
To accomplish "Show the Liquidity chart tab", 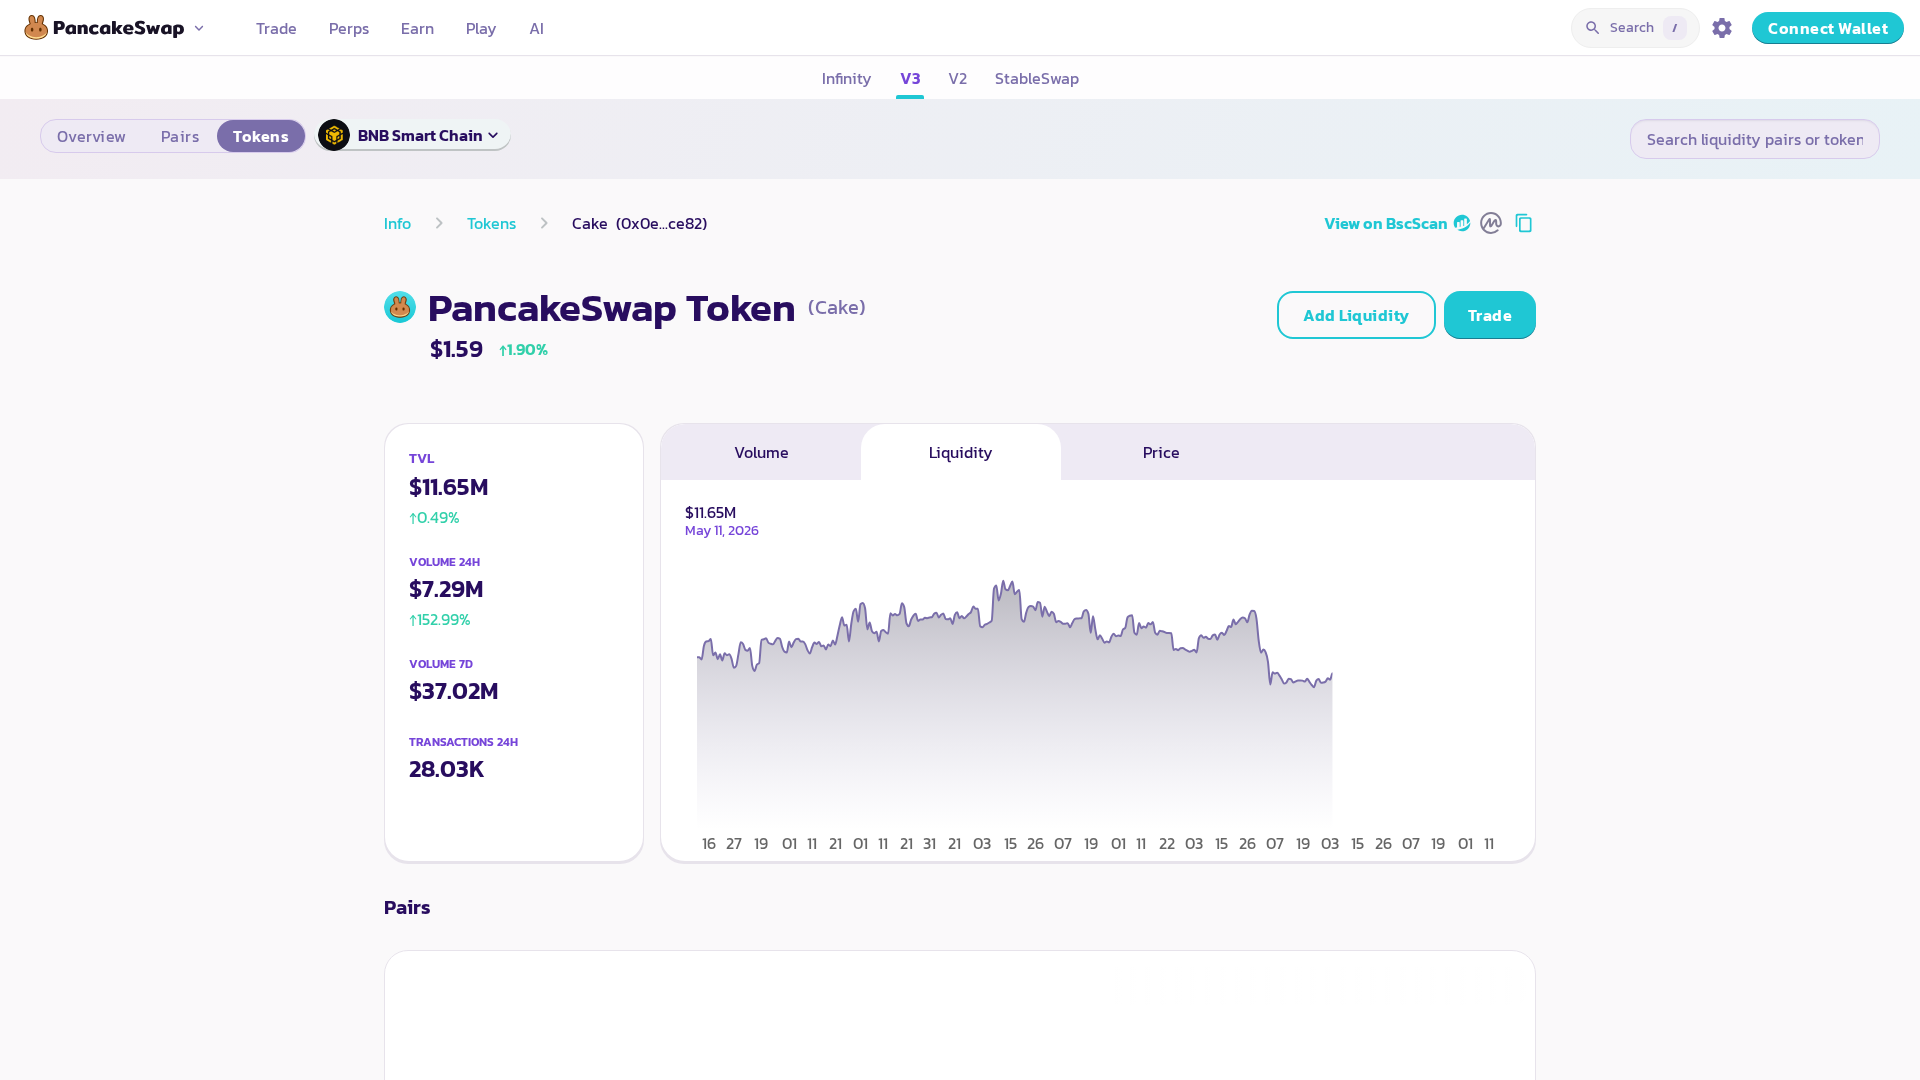I will pos(961,452).
